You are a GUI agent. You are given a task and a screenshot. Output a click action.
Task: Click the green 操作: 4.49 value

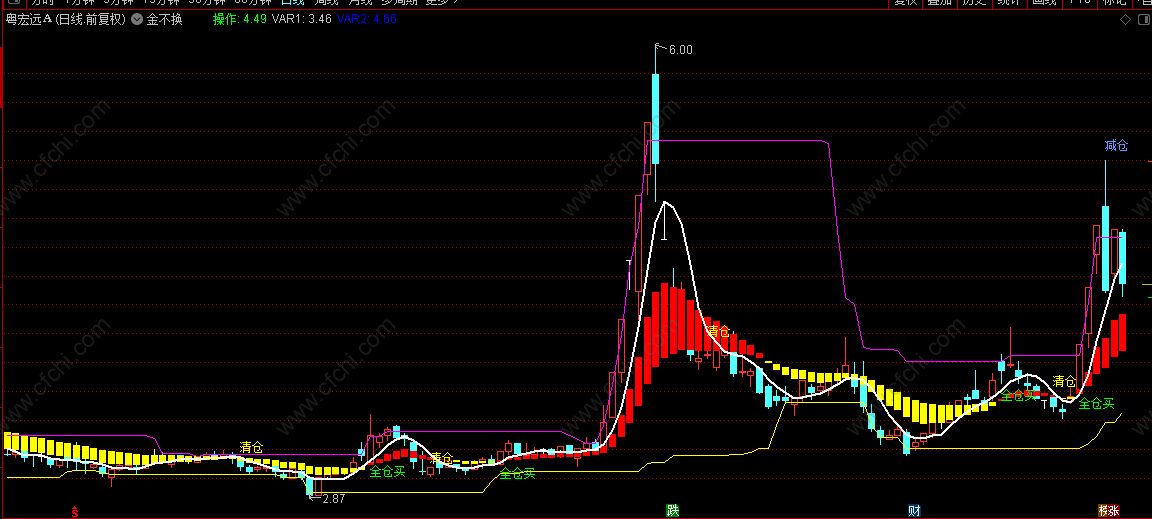point(240,19)
